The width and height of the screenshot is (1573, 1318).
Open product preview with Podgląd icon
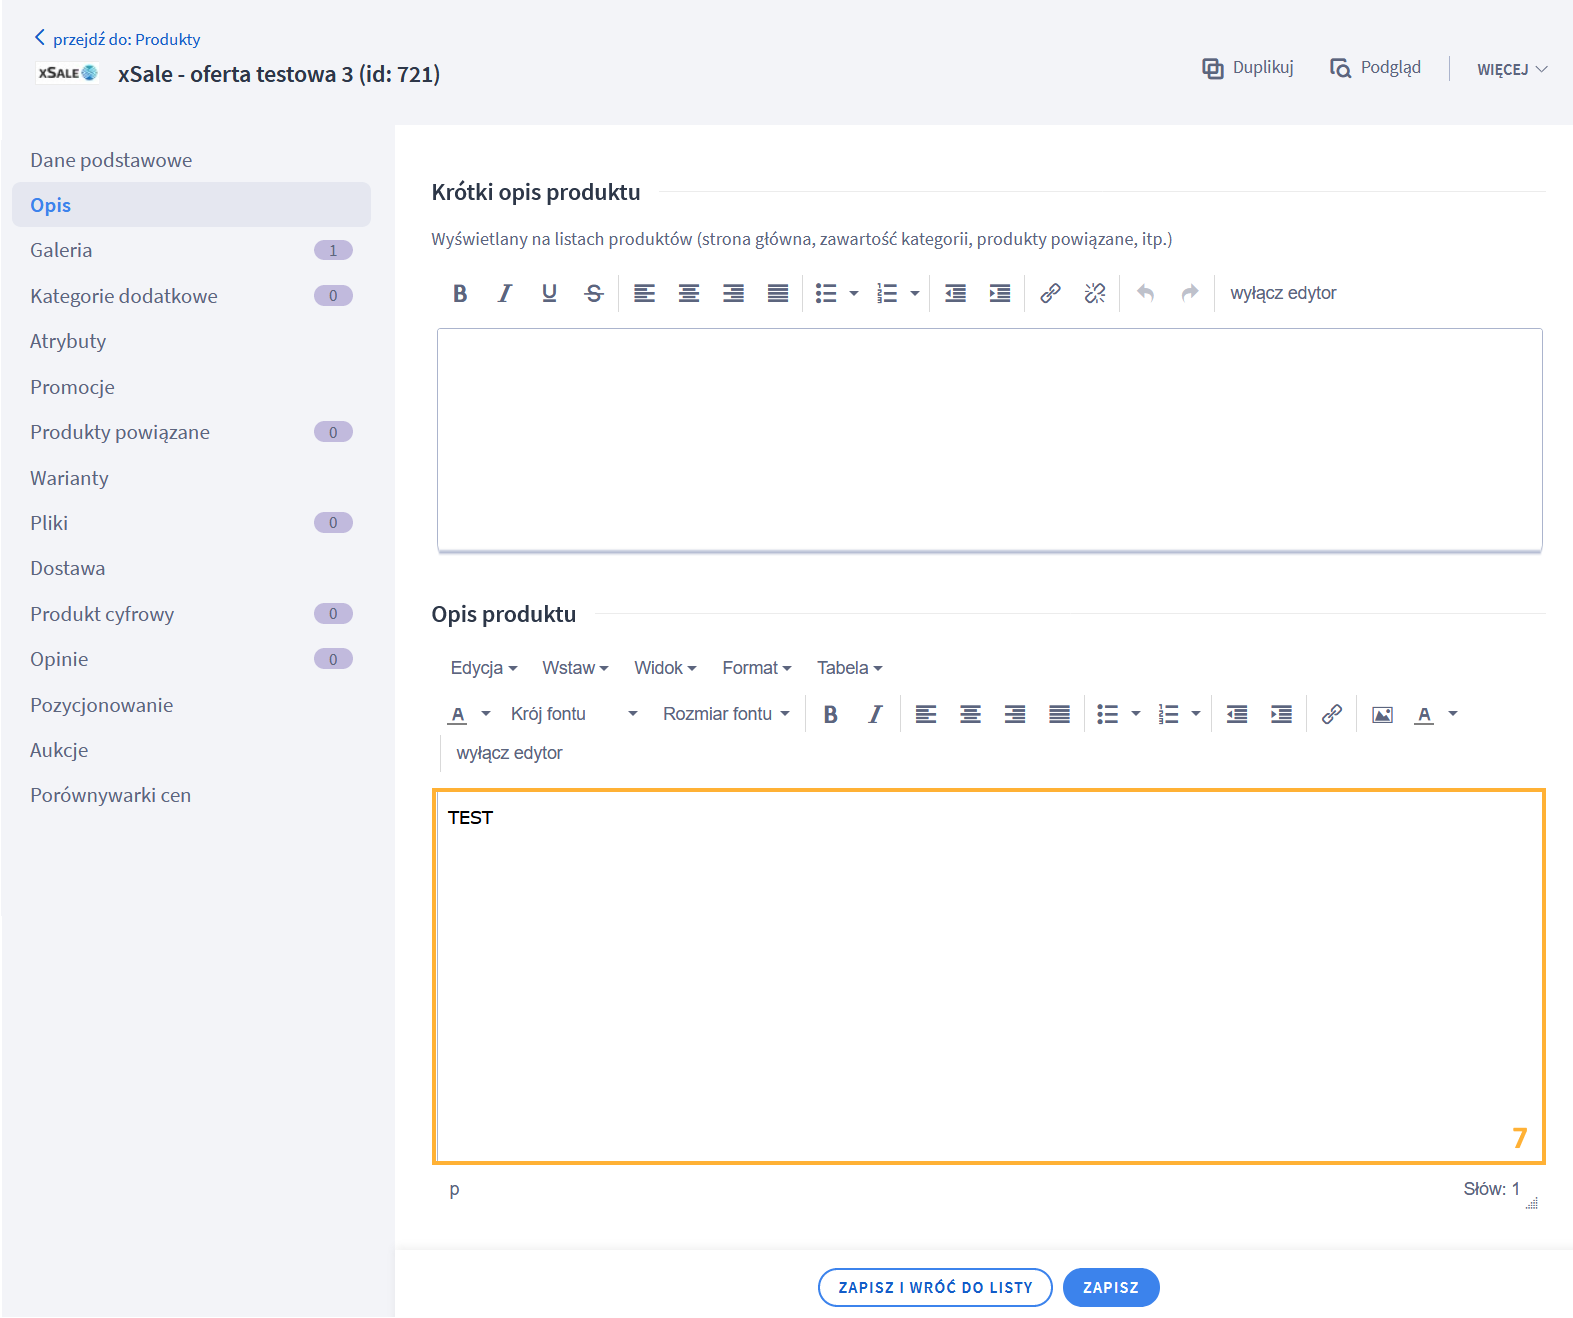(1339, 68)
